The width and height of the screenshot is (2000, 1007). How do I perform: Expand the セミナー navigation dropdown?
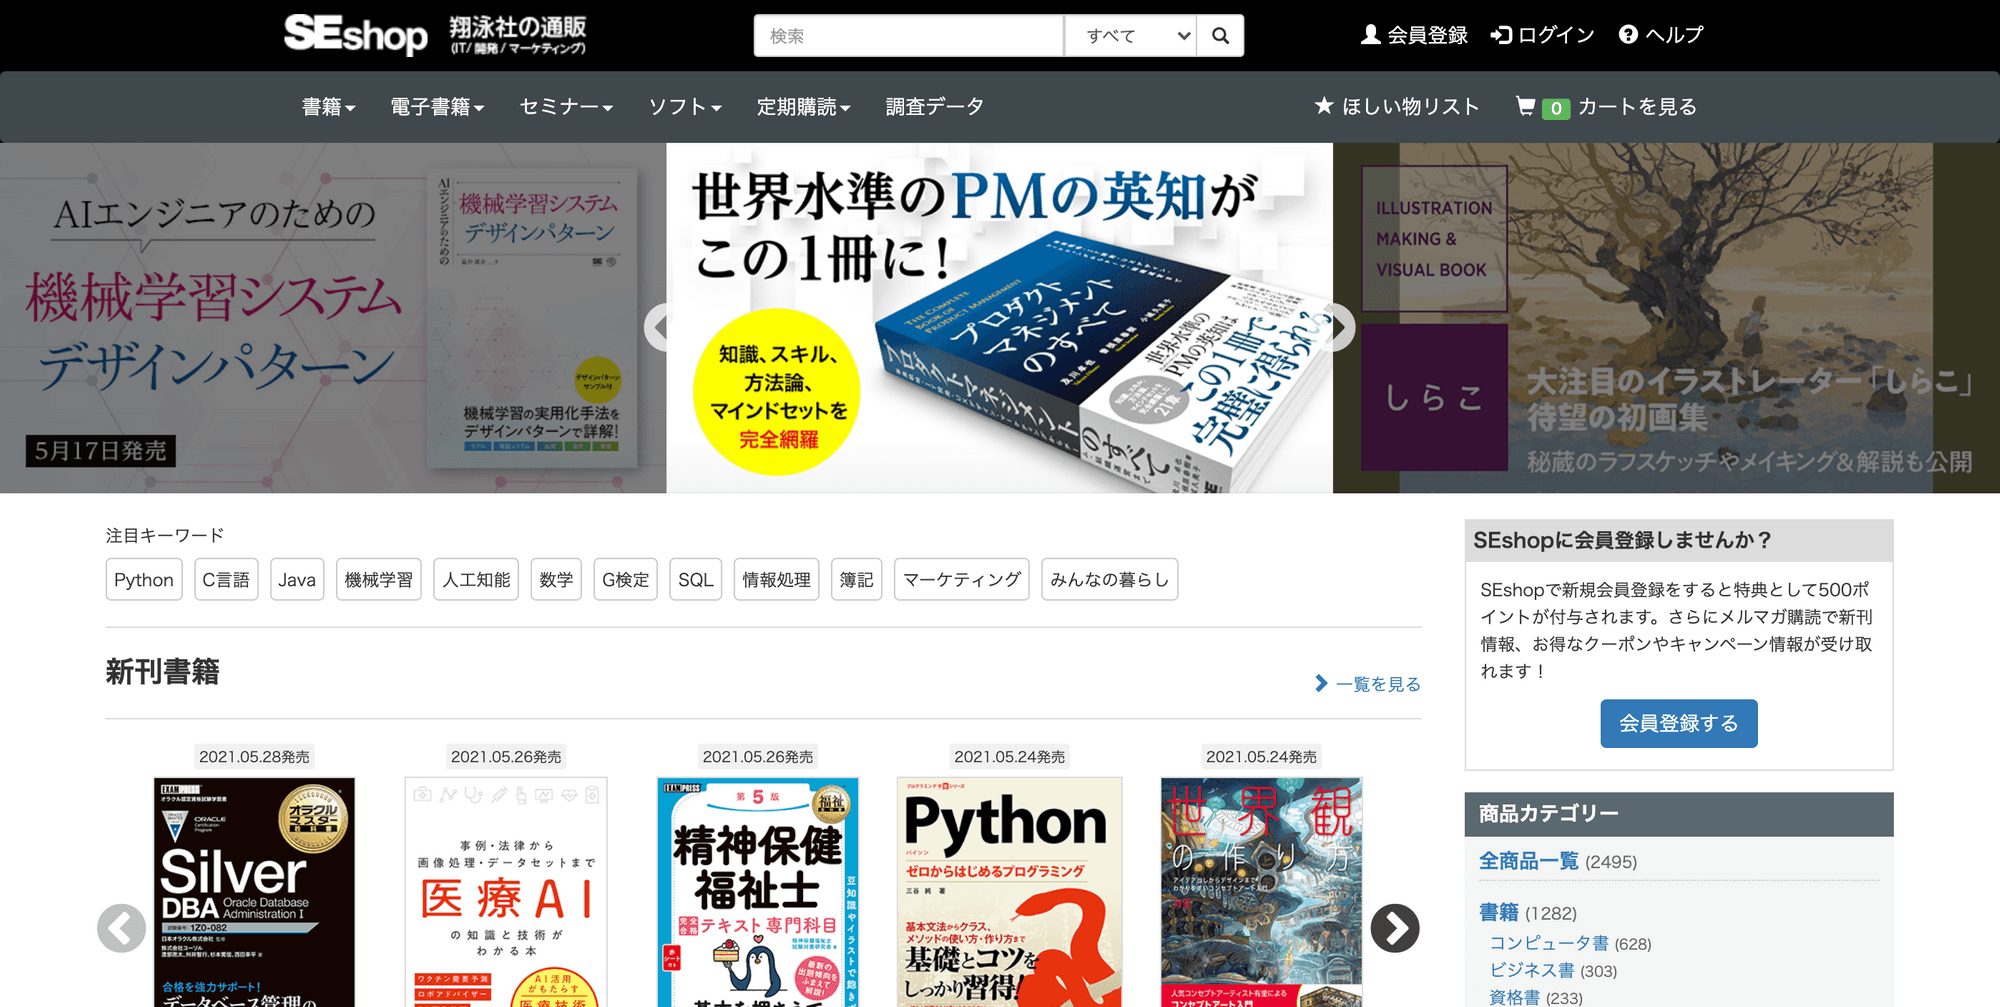click(x=566, y=107)
